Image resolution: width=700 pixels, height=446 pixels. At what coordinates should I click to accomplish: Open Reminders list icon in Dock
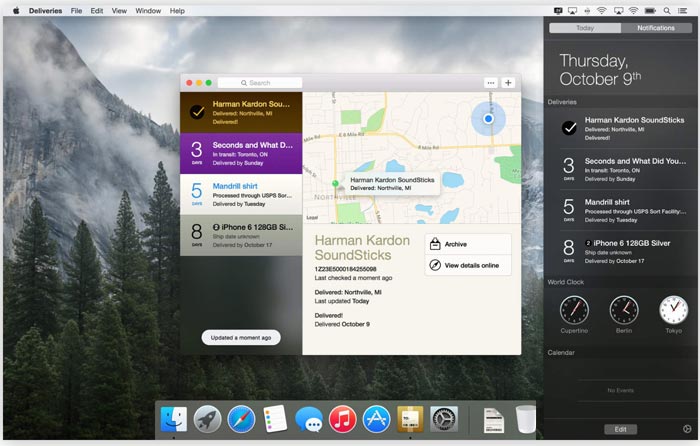pyautogui.click(x=275, y=419)
